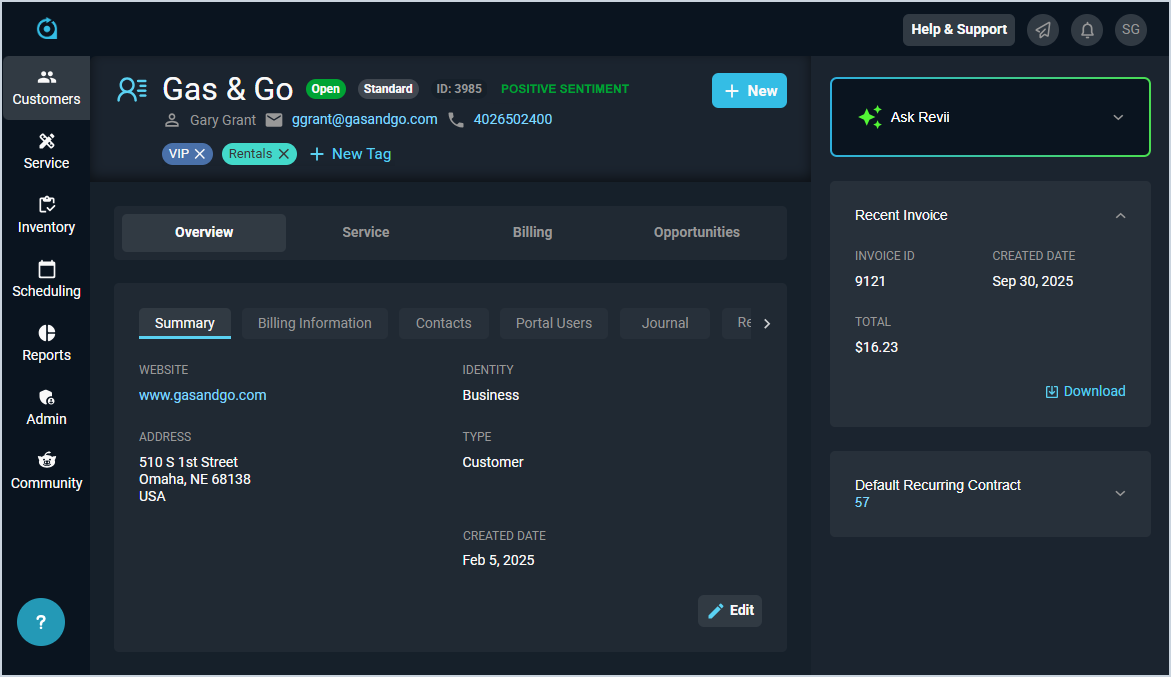Expand Default Recurring Contract panel
This screenshot has height=677, width=1171.
(x=1120, y=493)
